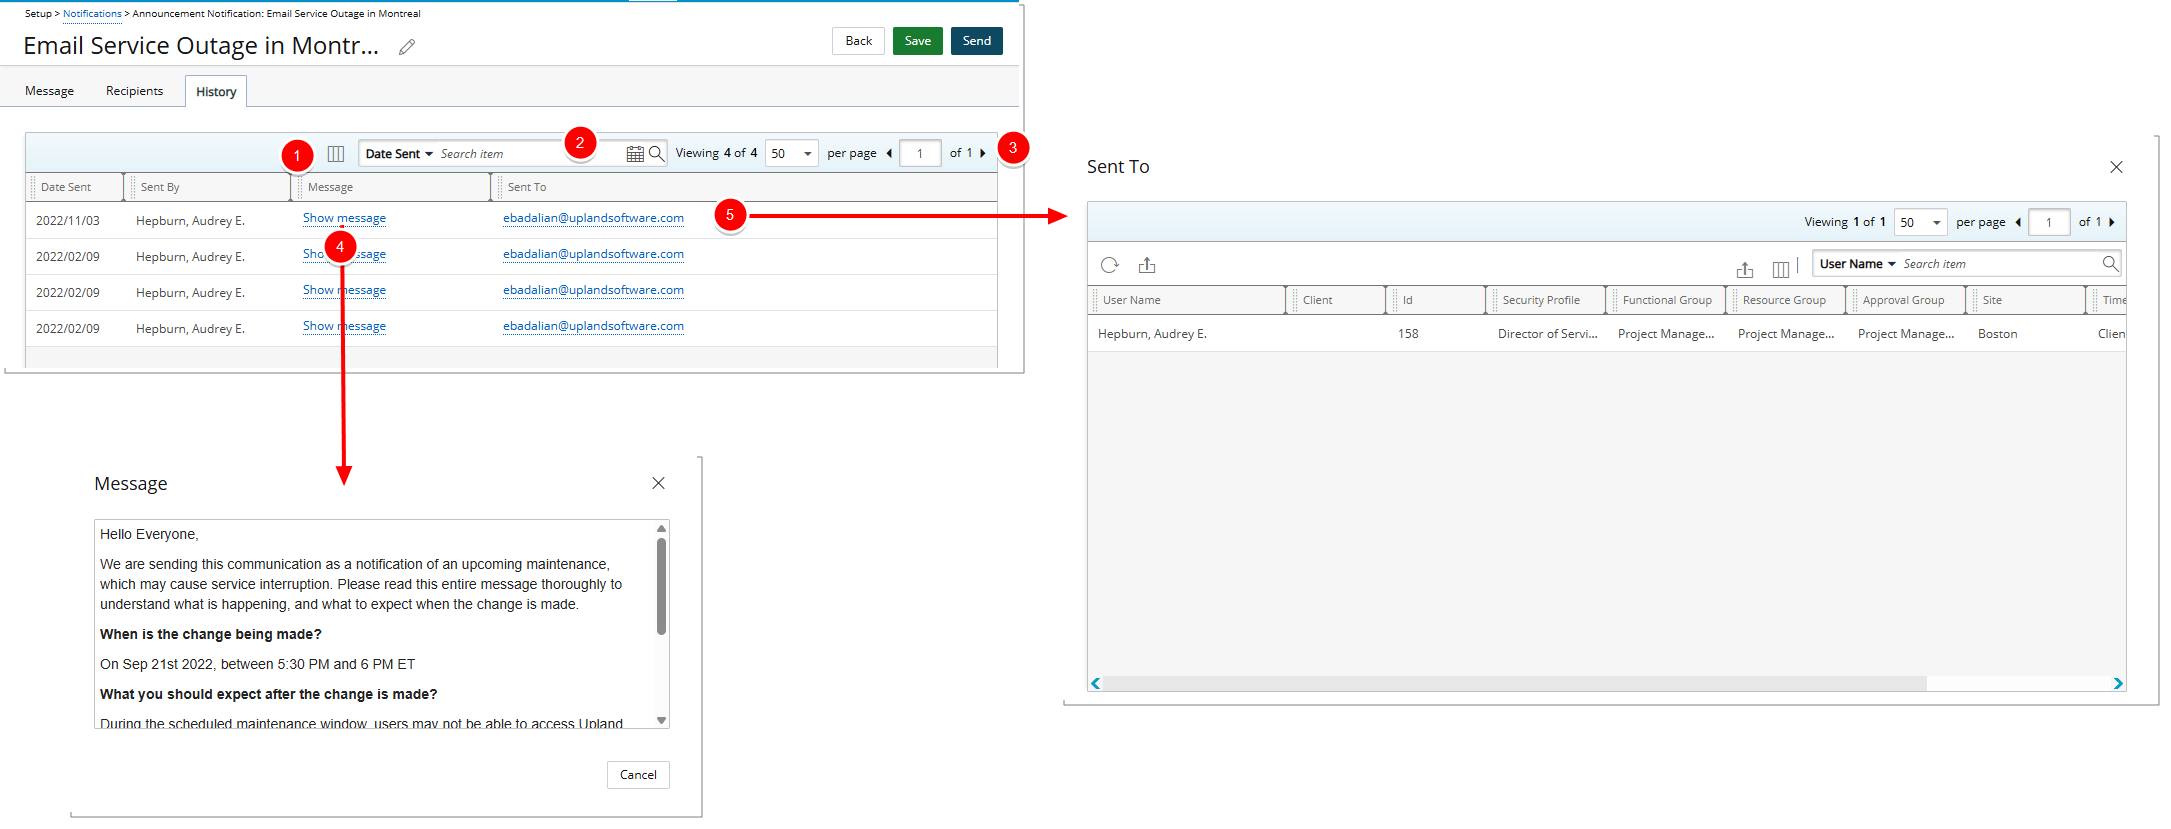
Task: Switch to the Recipients tab
Action: (x=134, y=91)
